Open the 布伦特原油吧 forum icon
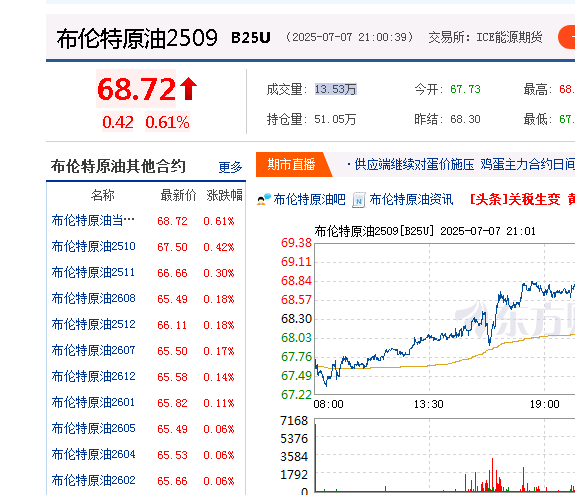The height and width of the screenshot is (495, 575). pos(264,199)
